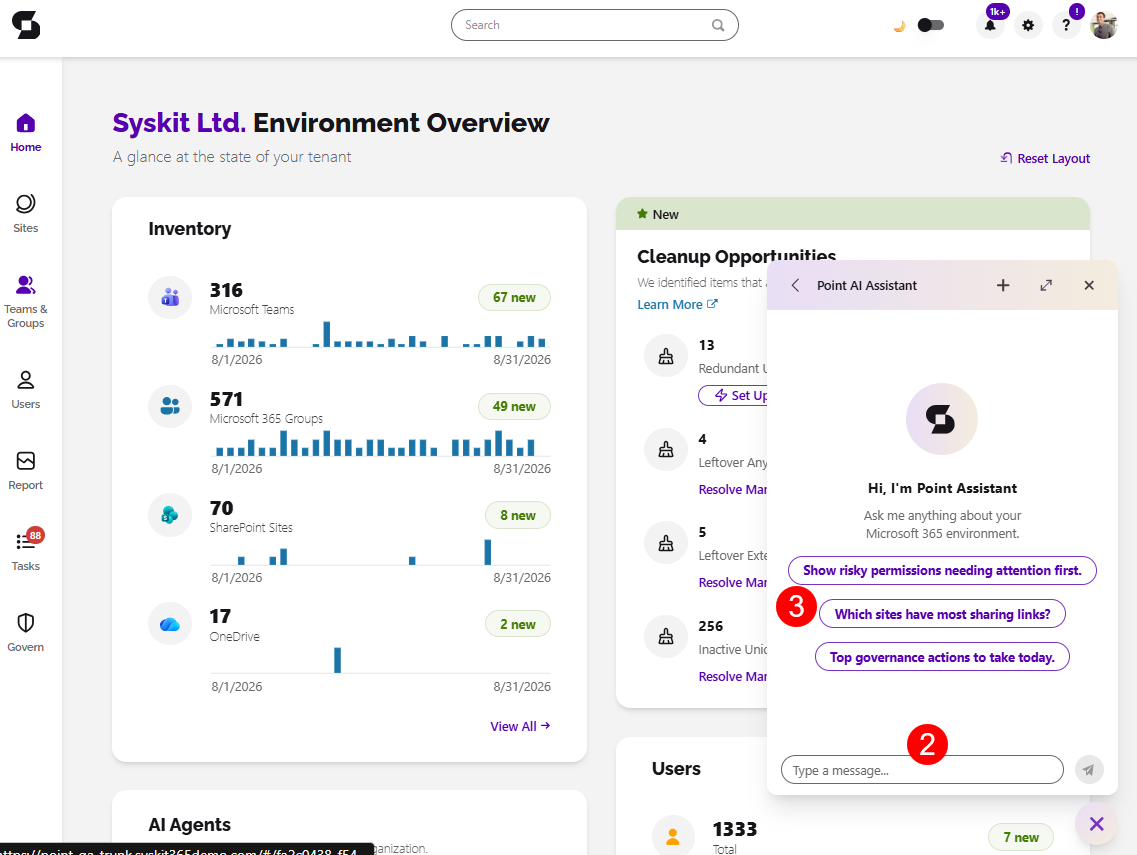Open the Govern shield section

click(x=25, y=632)
